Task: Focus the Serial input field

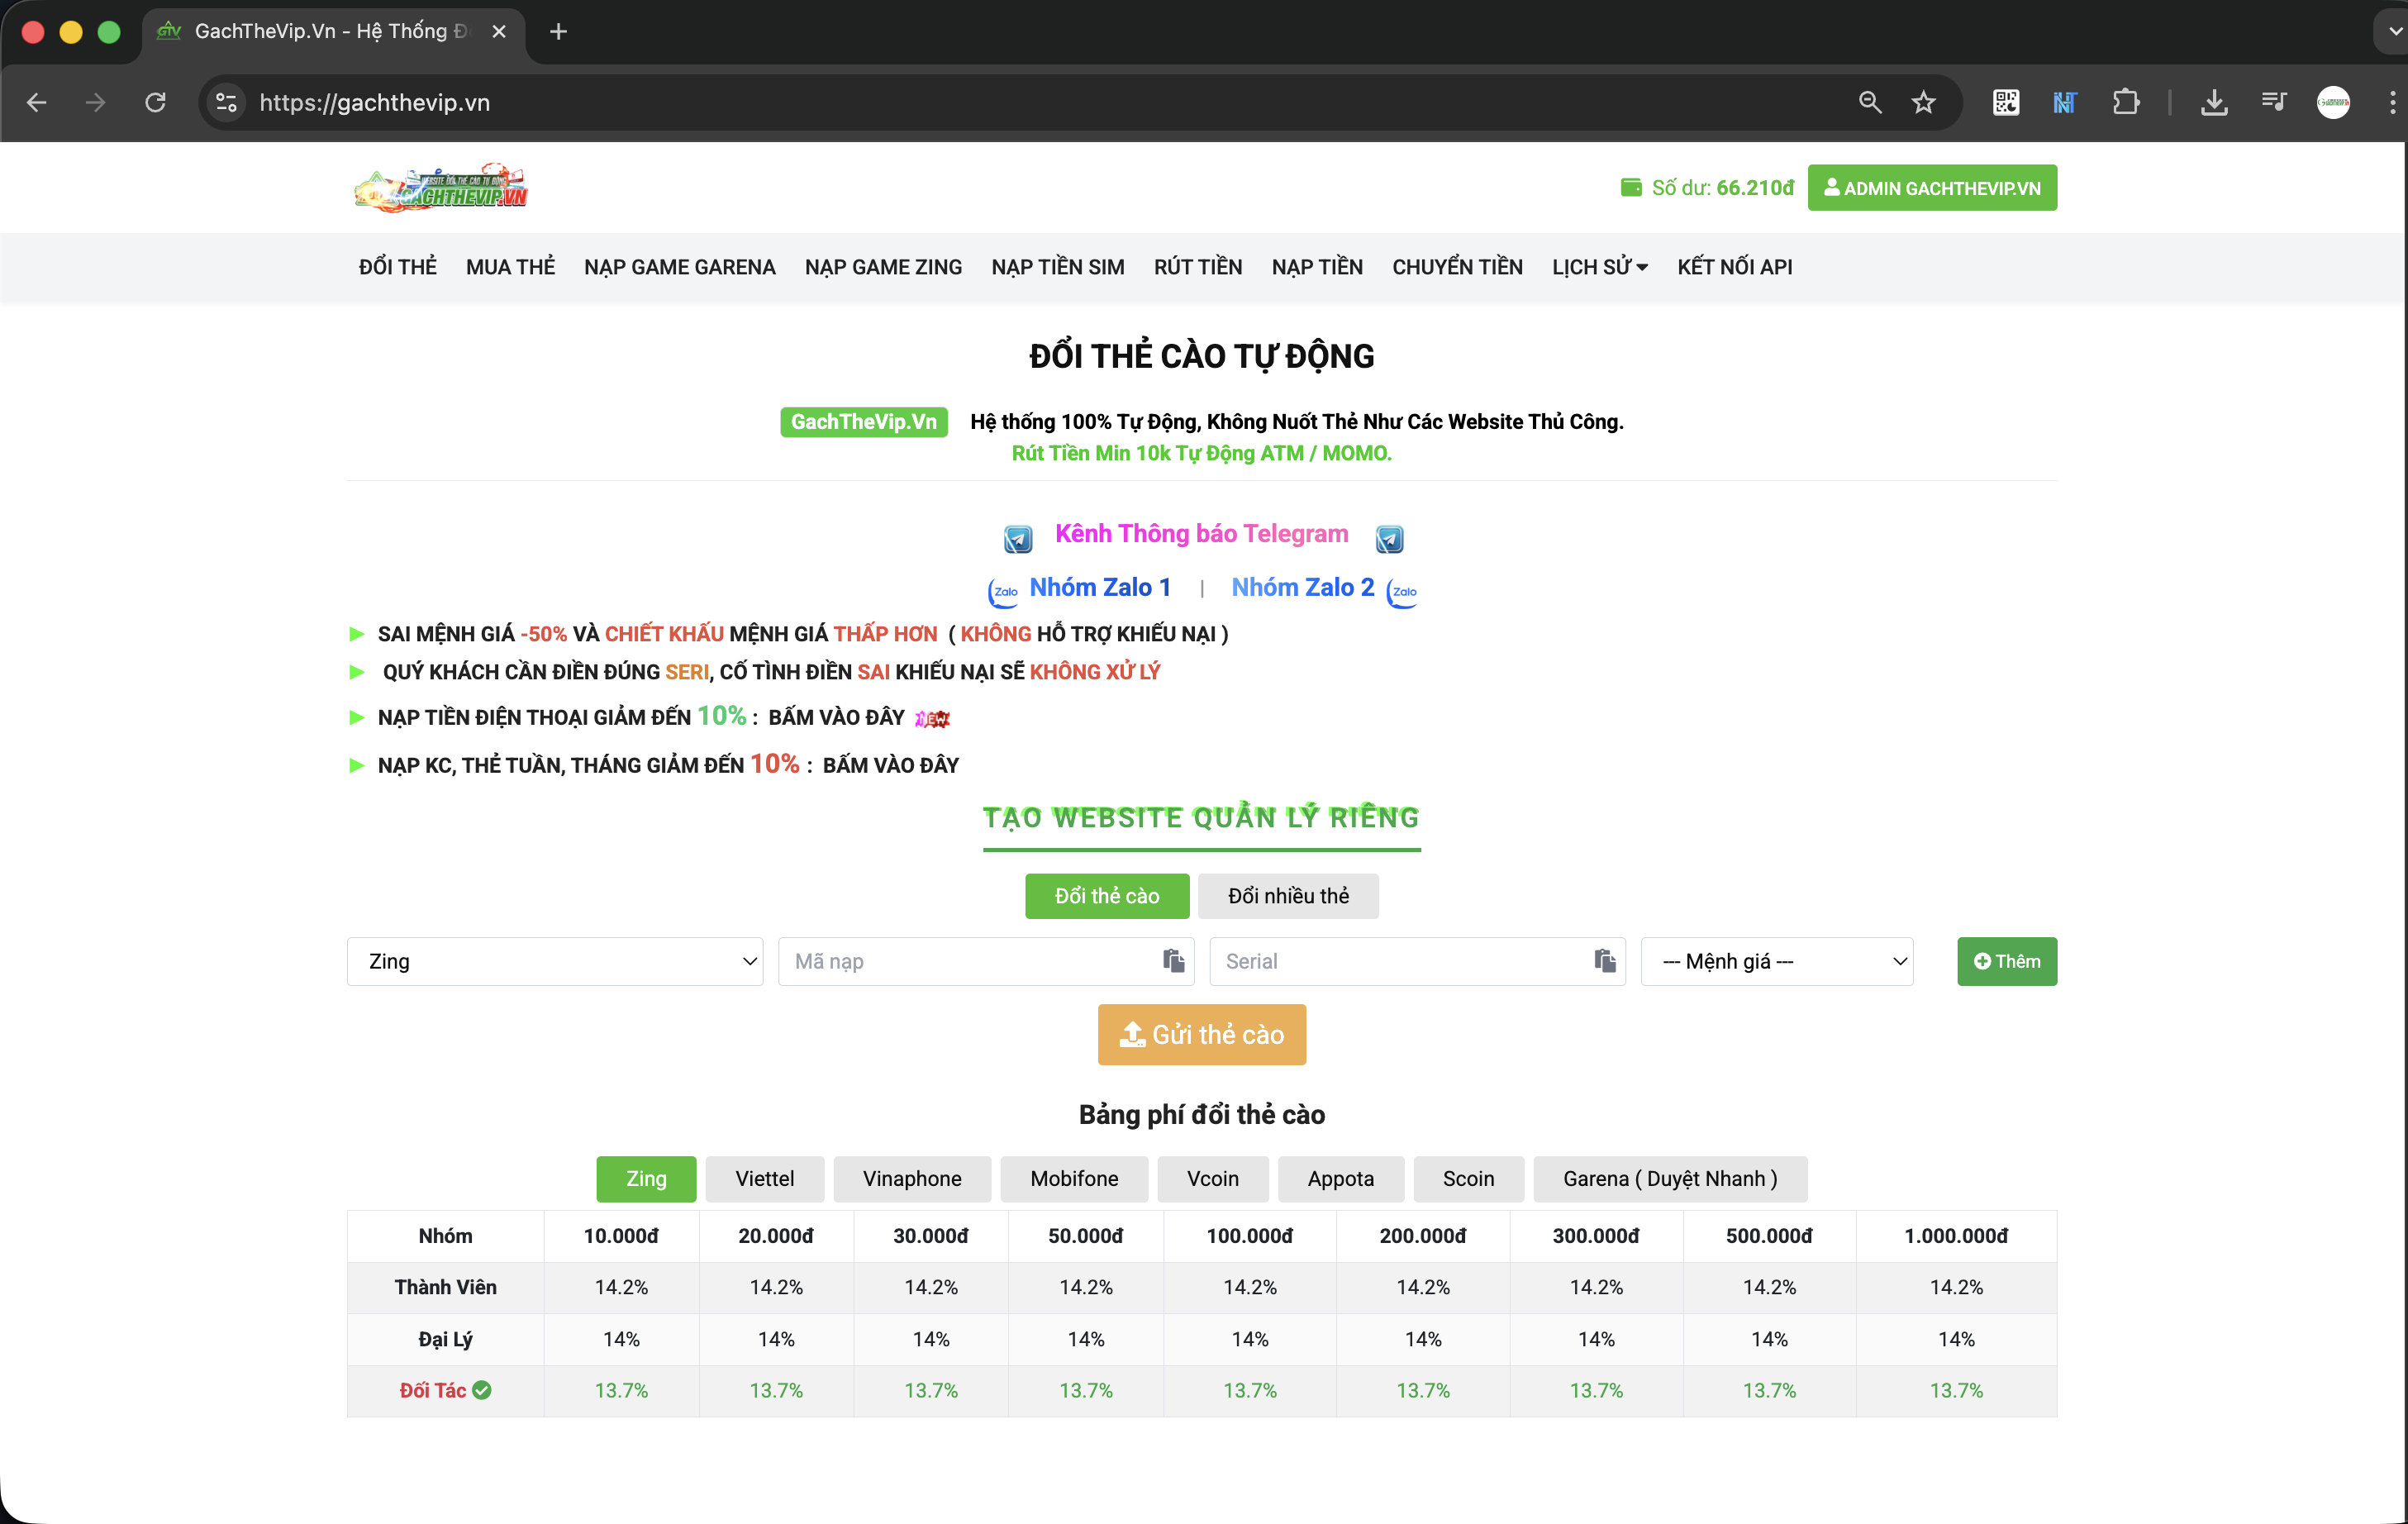Action: (x=1417, y=961)
